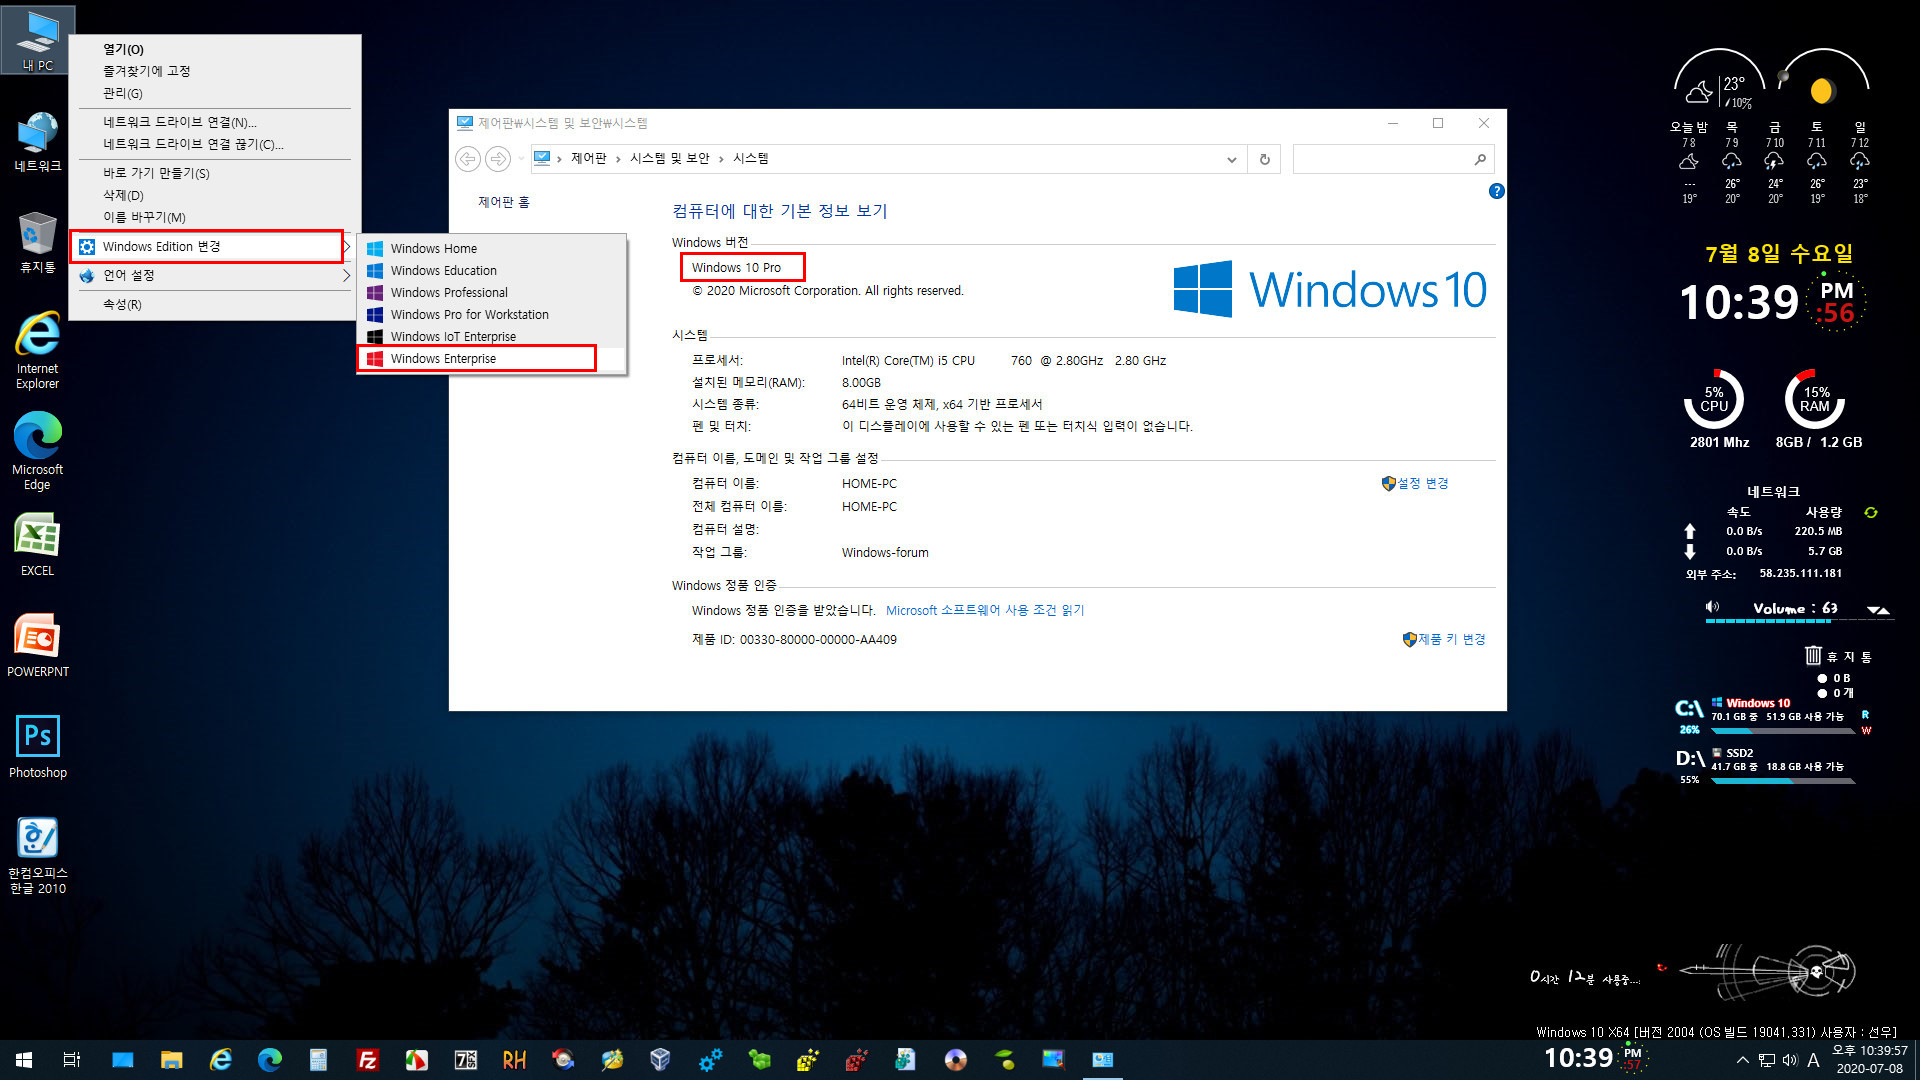Go forward in Control Panel navigation
Screen dimensions: 1920x1080
[x=498, y=159]
